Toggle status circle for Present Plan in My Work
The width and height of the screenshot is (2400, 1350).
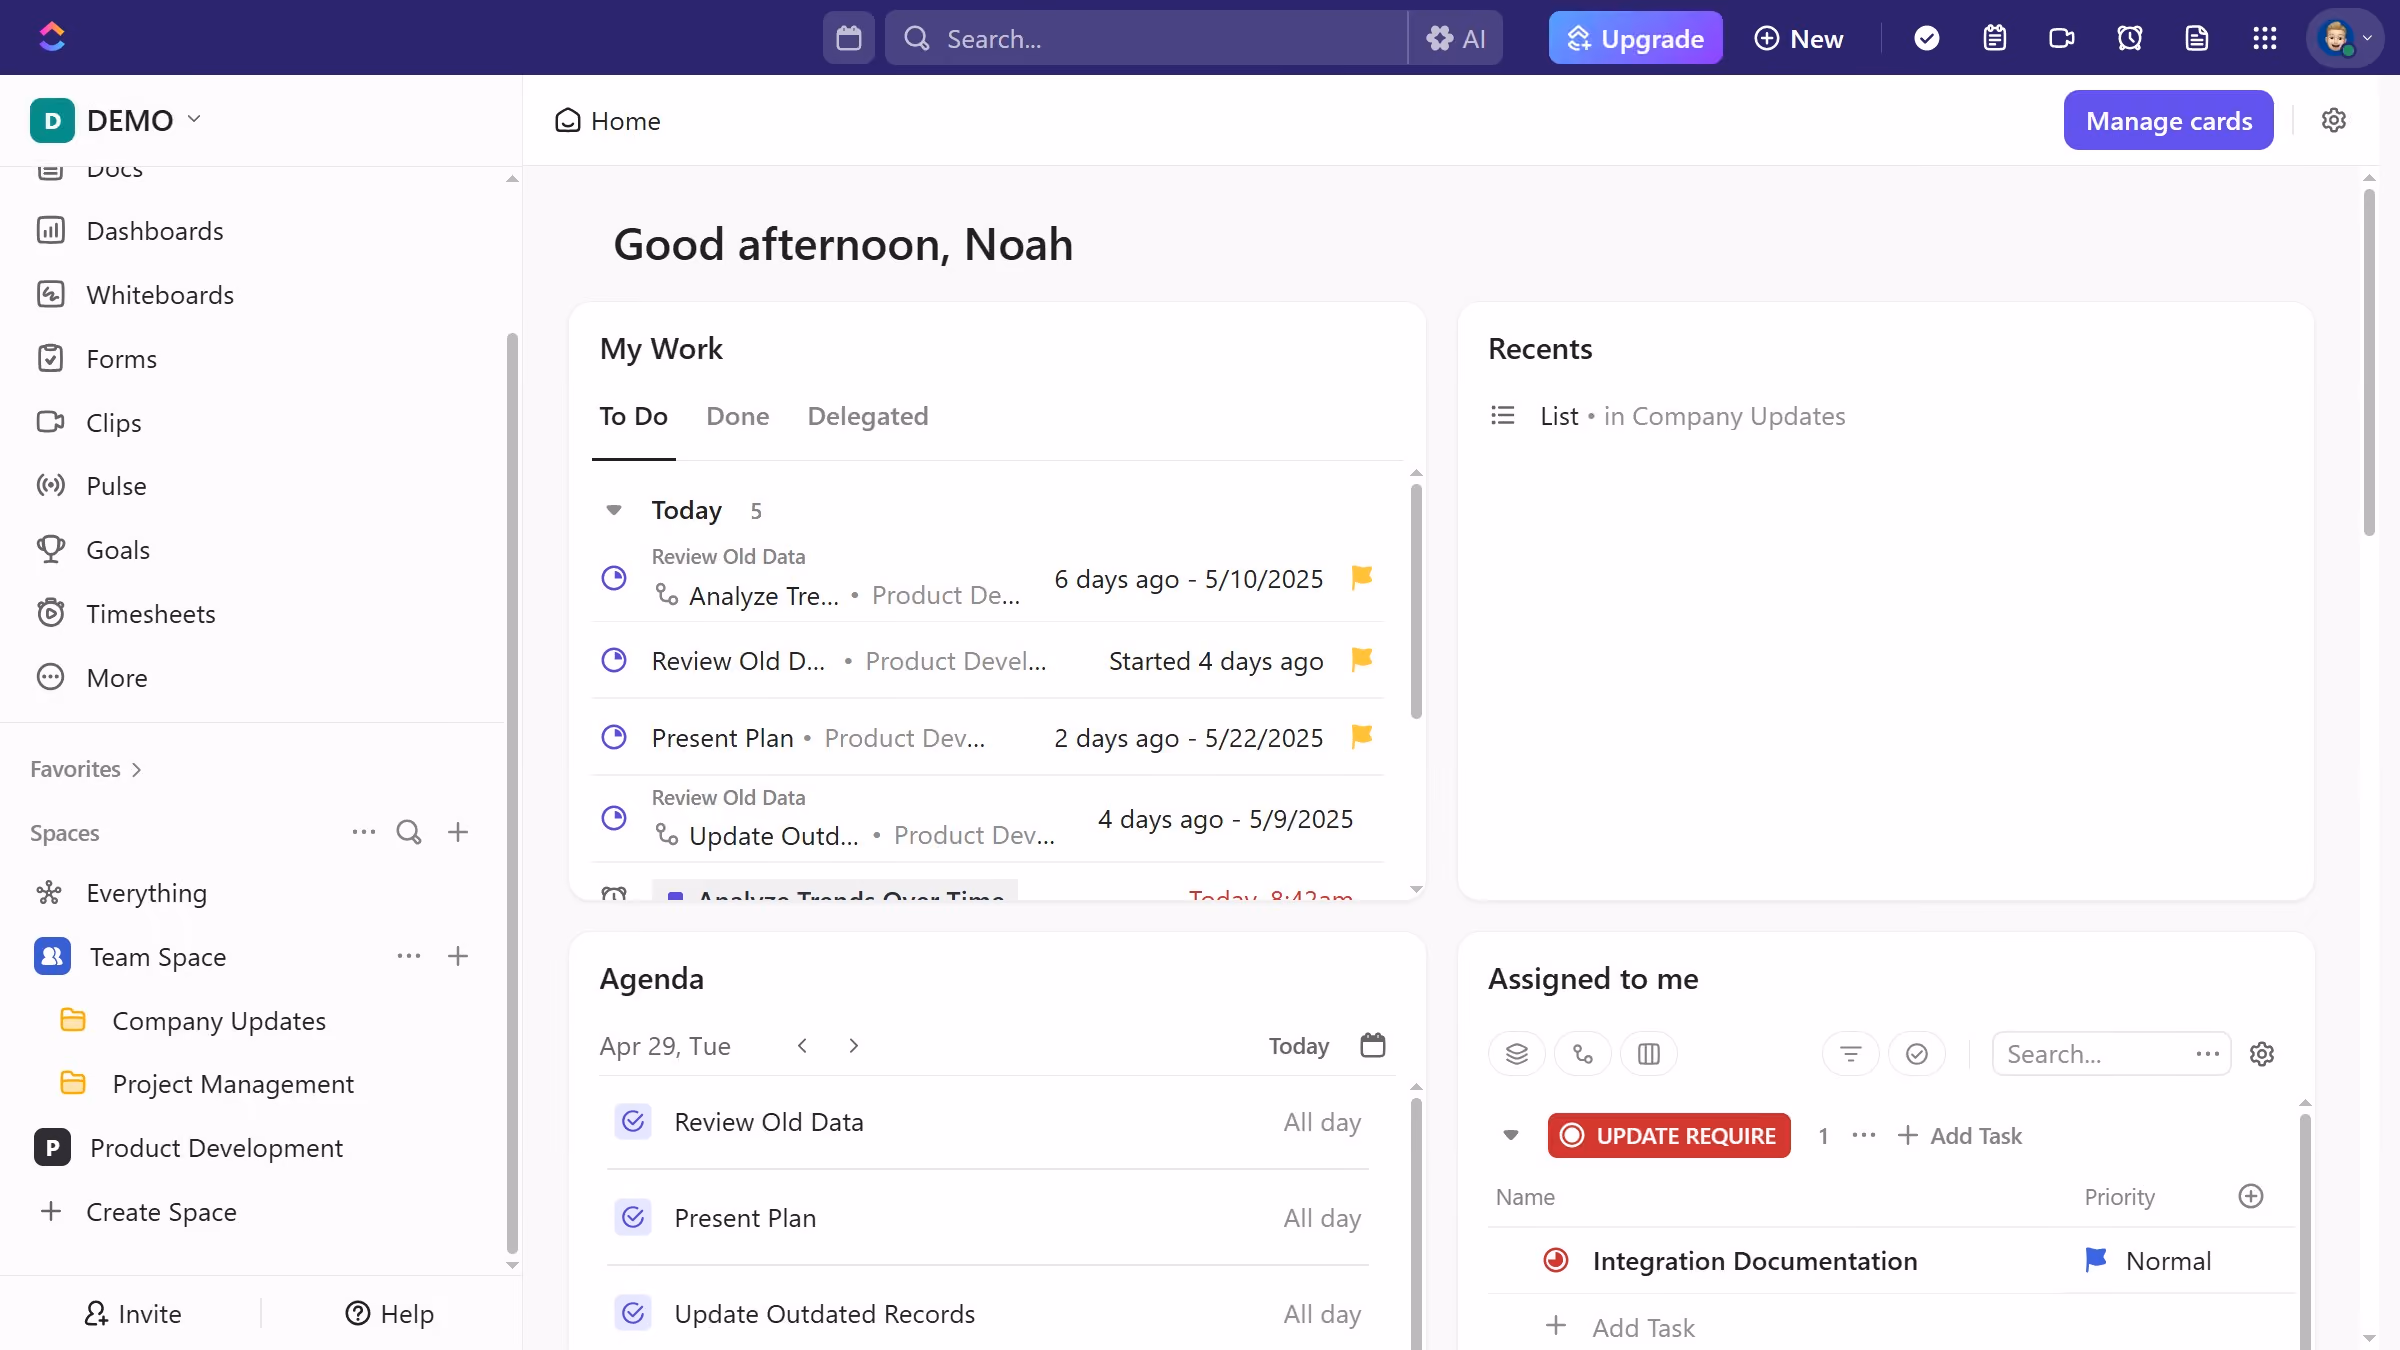(x=614, y=737)
